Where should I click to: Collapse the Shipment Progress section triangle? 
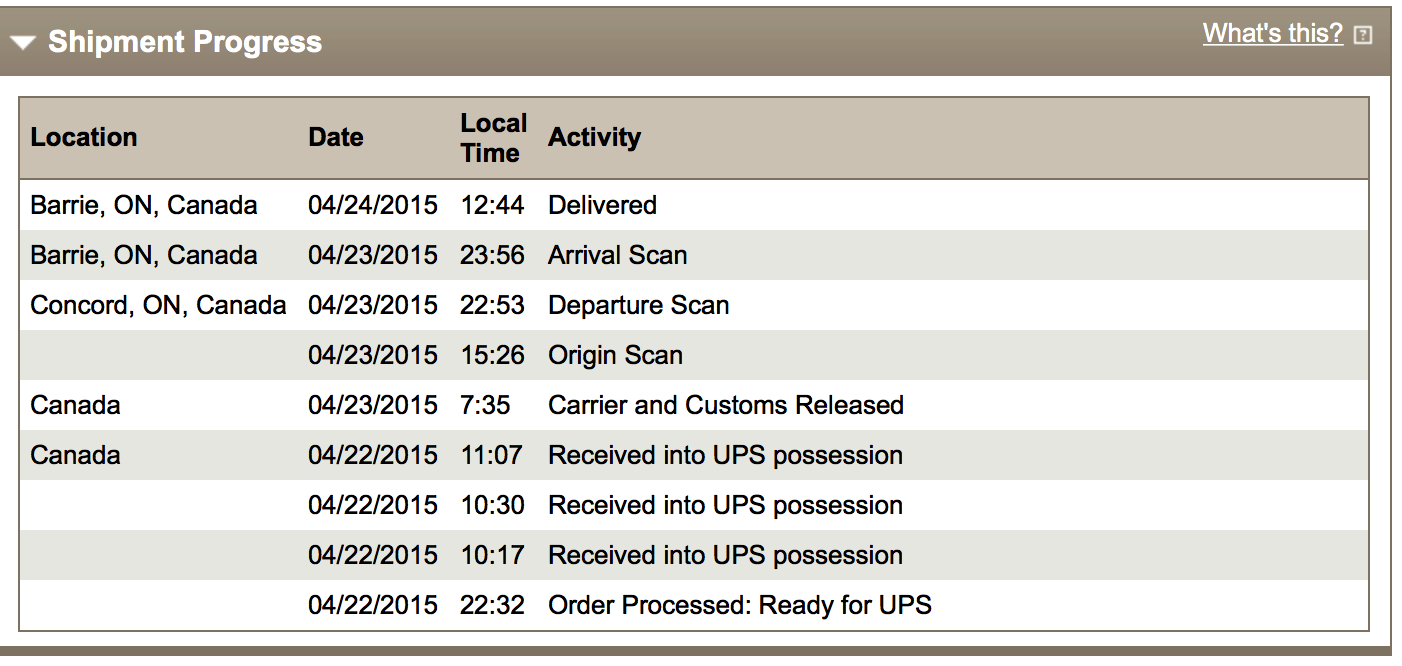pos(24,43)
